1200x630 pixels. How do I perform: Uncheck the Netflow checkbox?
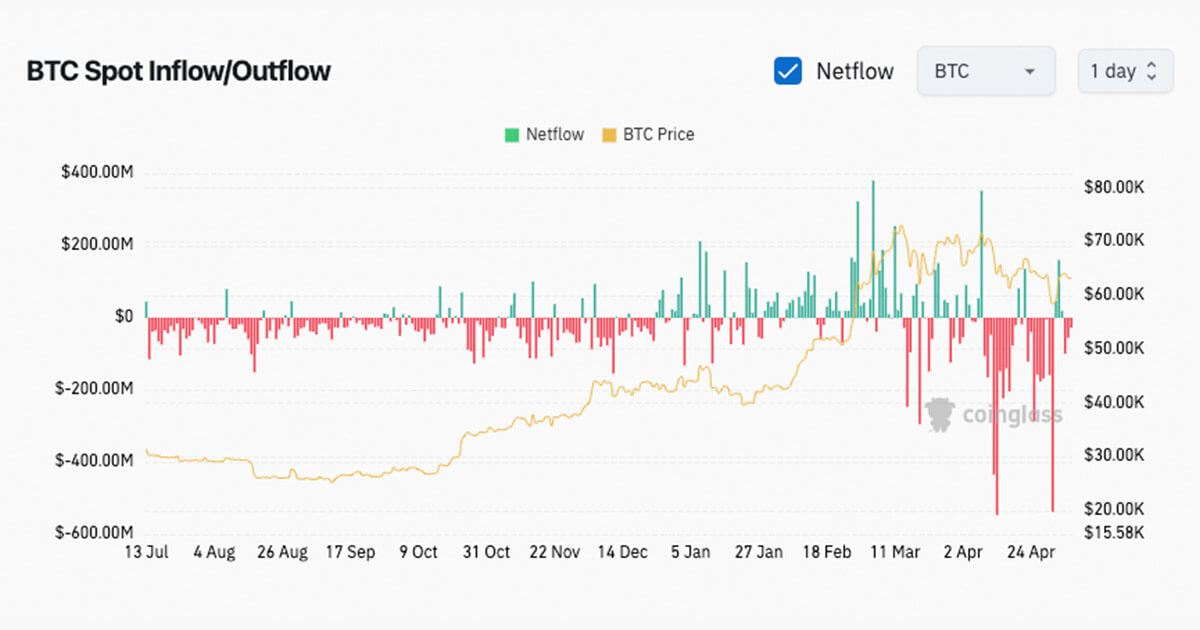click(x=788, y=71)
